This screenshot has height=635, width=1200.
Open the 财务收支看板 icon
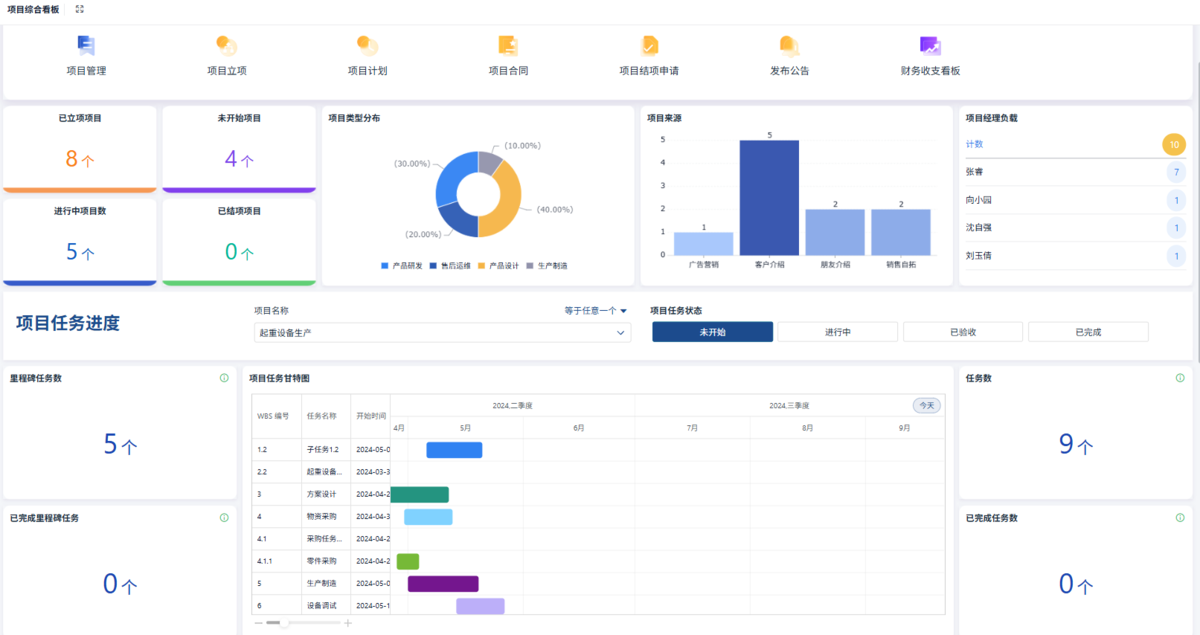(x=930, y=46)
